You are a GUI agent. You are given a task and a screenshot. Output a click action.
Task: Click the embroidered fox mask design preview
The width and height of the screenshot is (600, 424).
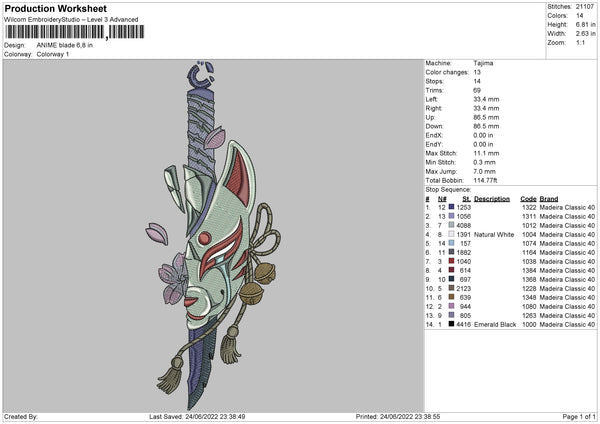coord(213,235)
